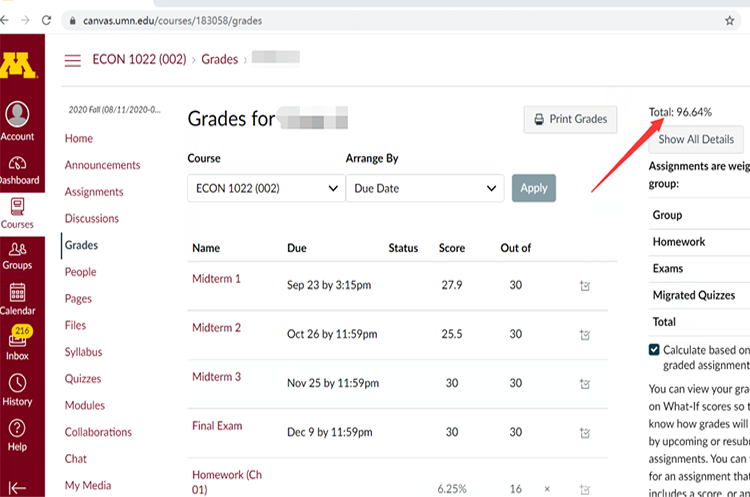This screenshot has width=750, height=497.
Task: Open submission details icon for Homework Ch 01
Action: pos(585,489)
